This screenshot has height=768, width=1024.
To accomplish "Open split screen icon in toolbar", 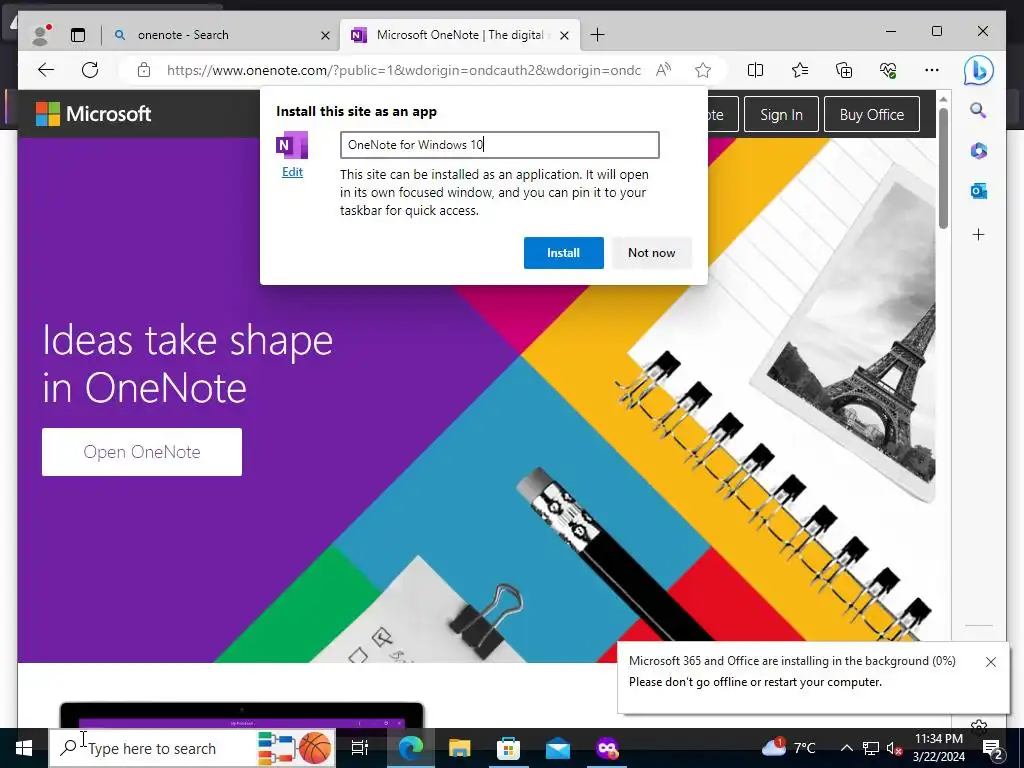I will tap(755, 70).
